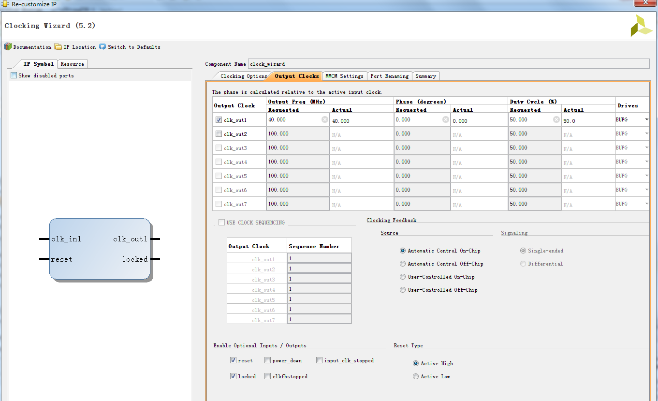This screenshot has width=658, height=401.
Task: Open the Port Renaming tab
Action: pyautogui.click(x=389, y=76)
